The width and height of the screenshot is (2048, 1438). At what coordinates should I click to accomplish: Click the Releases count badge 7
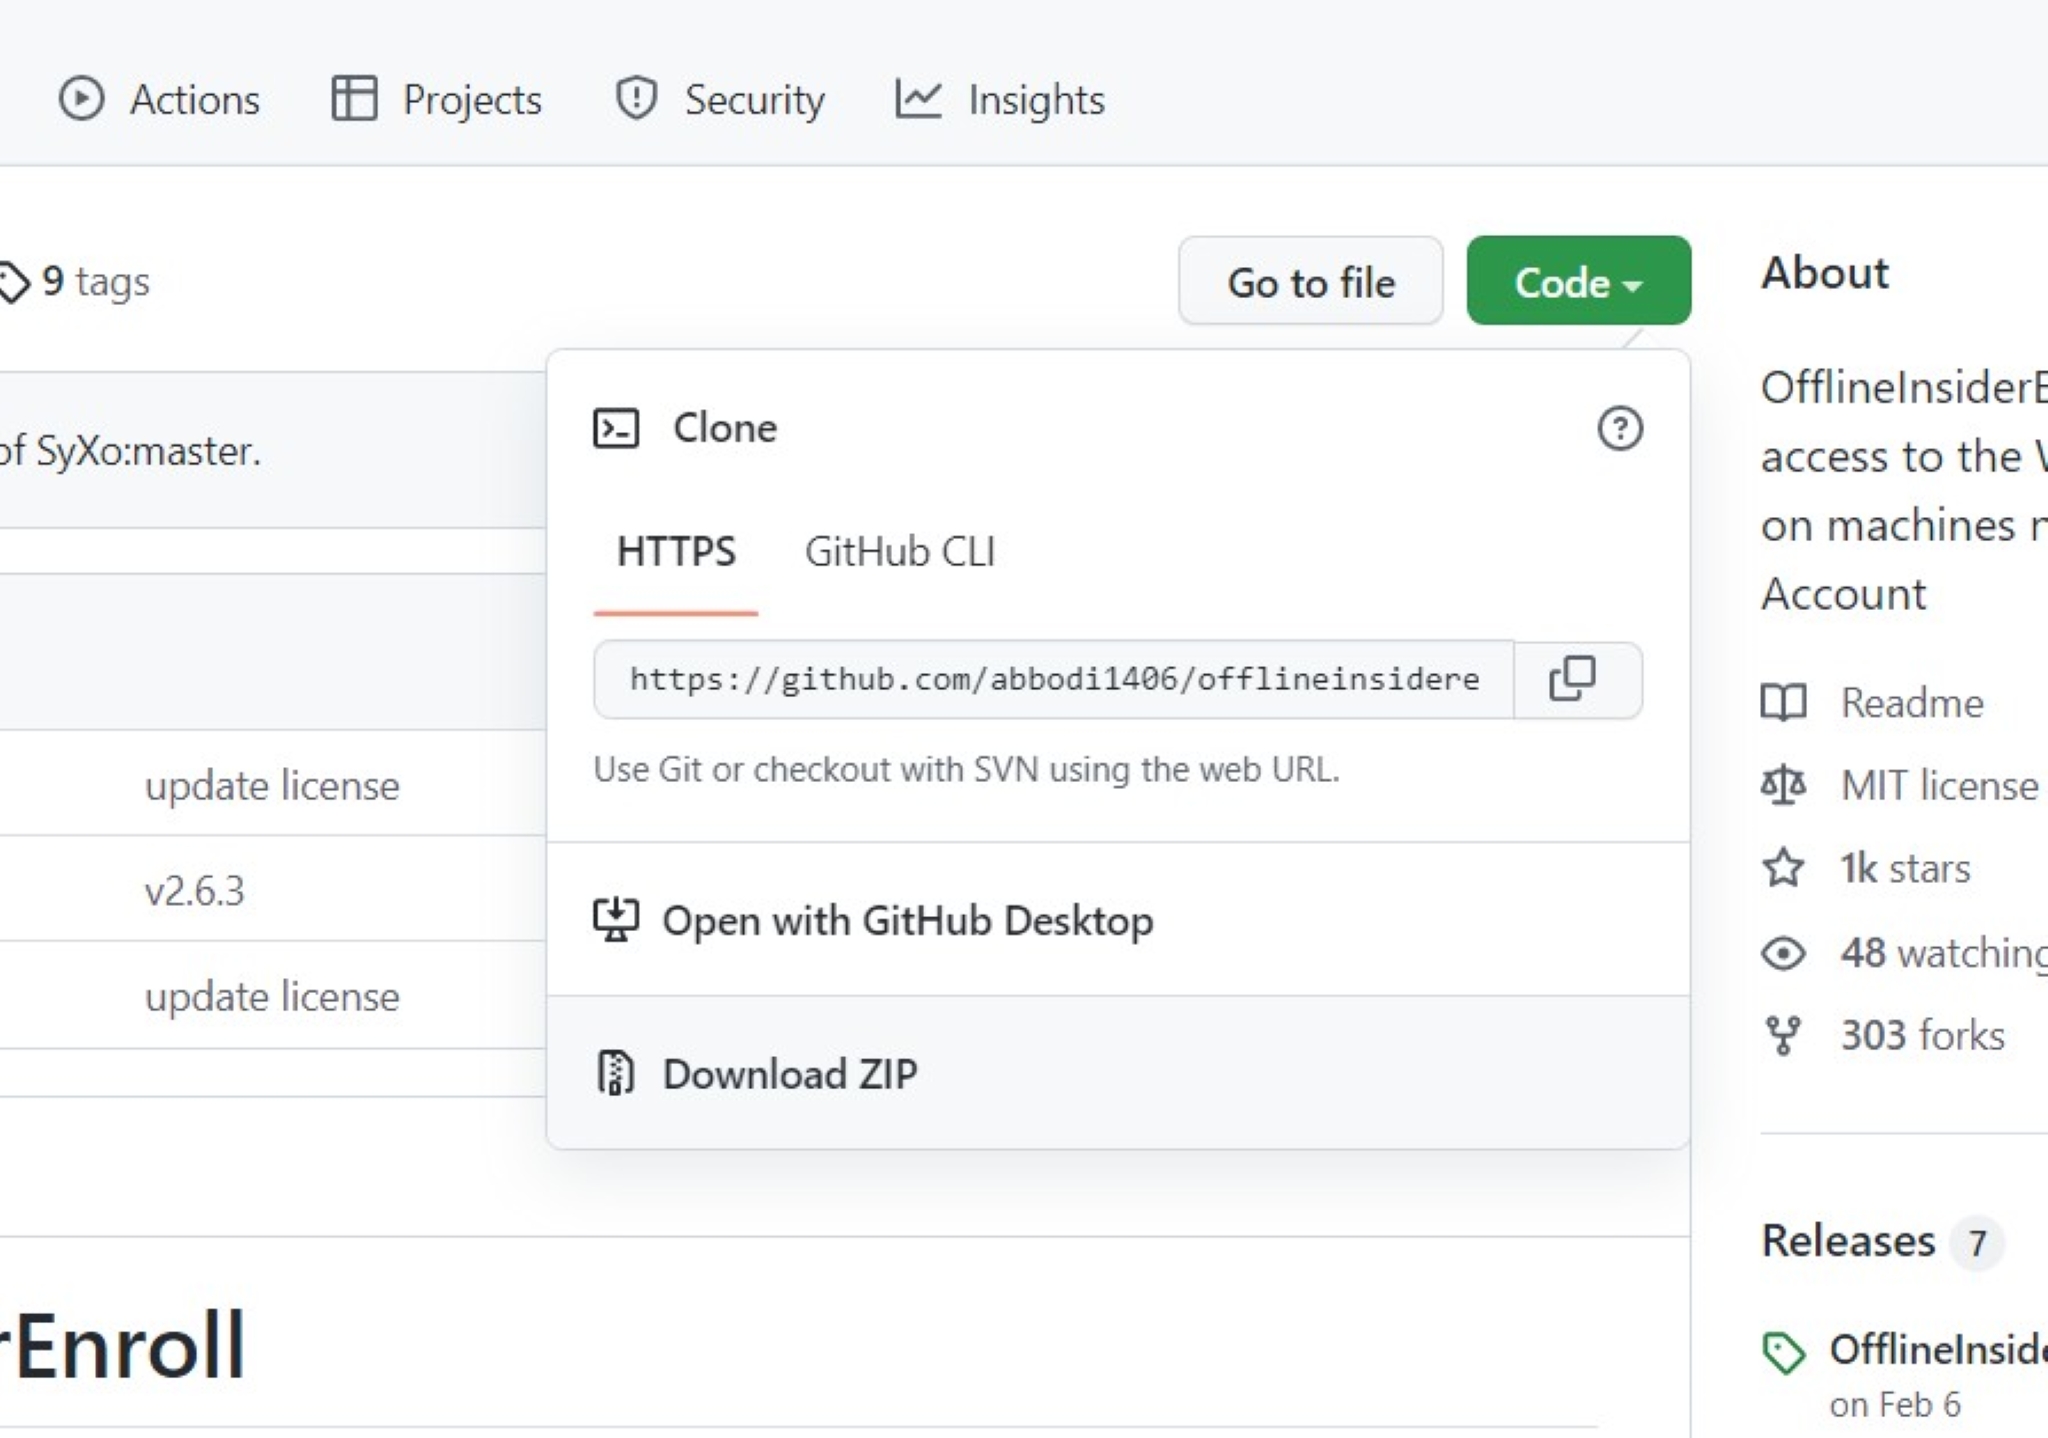coord(1977,1243)
